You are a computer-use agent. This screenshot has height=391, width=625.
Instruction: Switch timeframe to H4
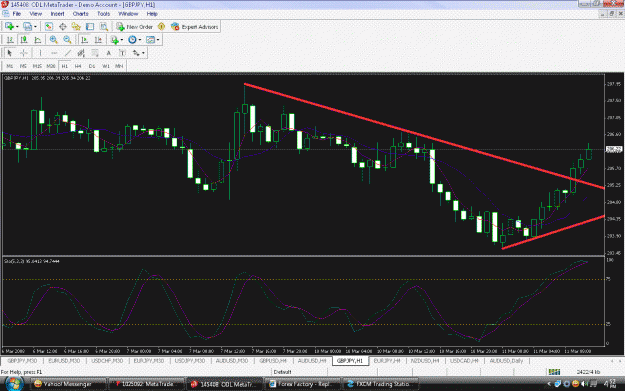78,66
